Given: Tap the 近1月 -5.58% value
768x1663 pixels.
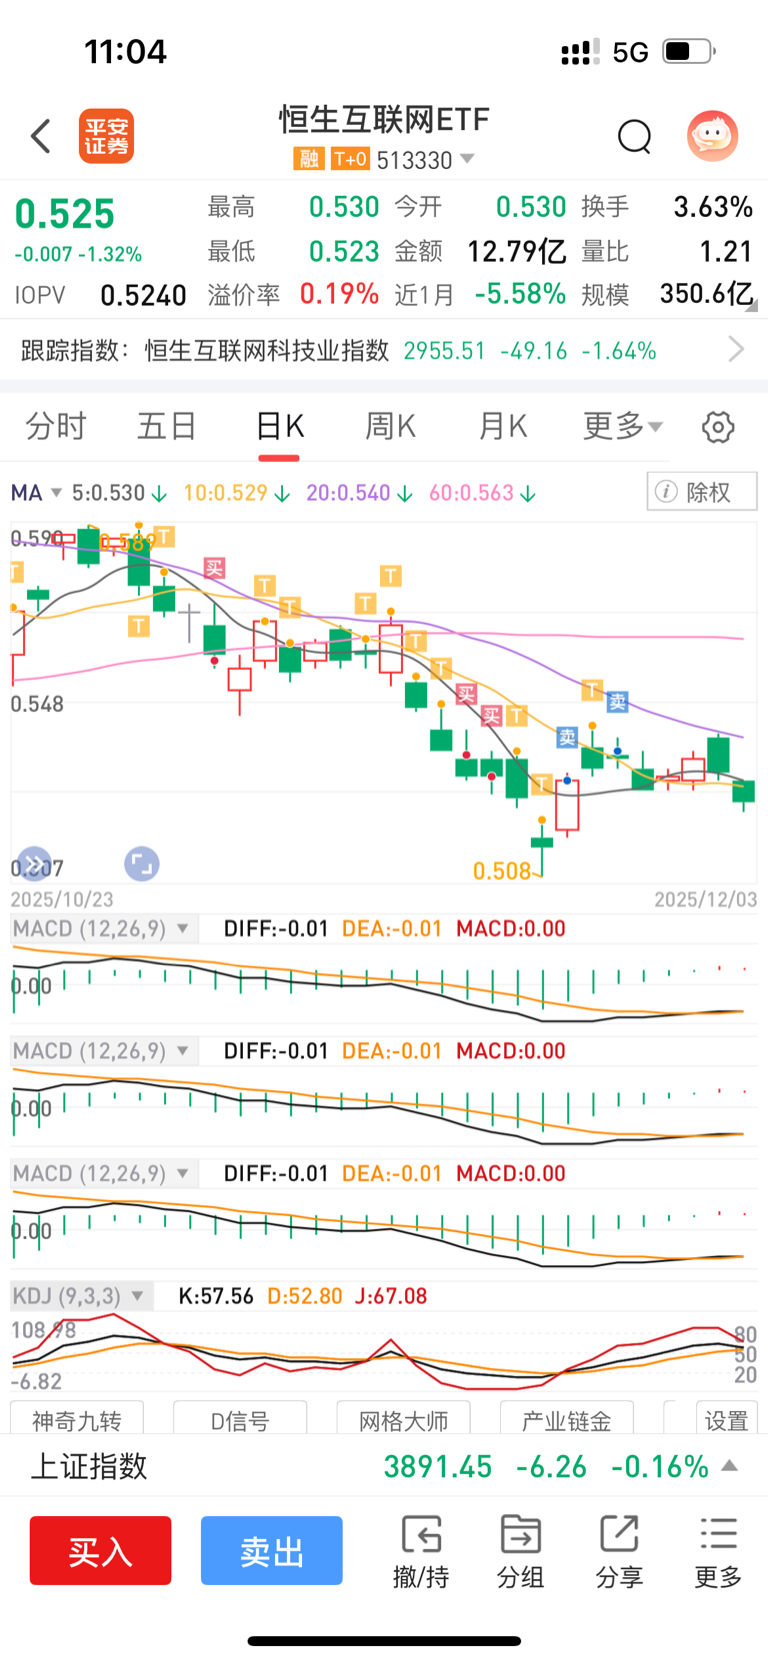Looking at the screenshot, I should click(520, 294).
